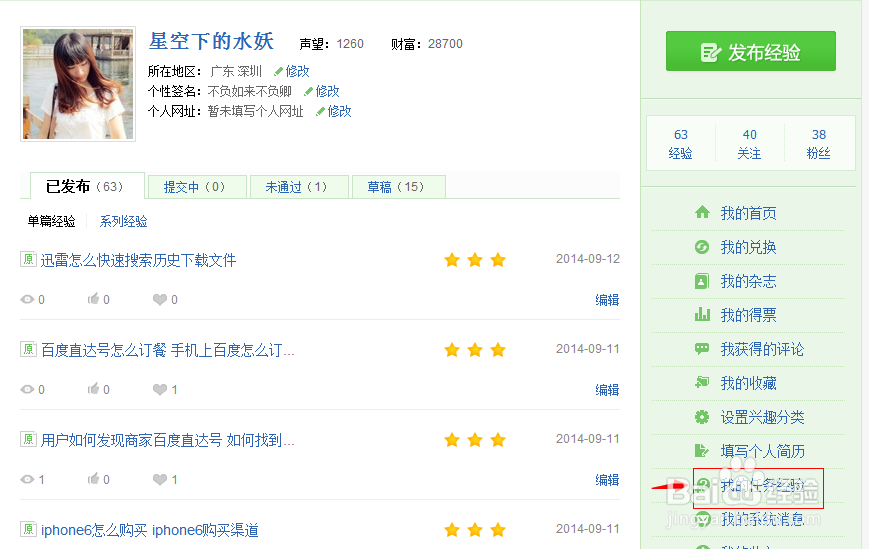Screen dimensions: 869x549
Task: Open 填写个人简历 in sidebar
Action: tap(762, 451)
